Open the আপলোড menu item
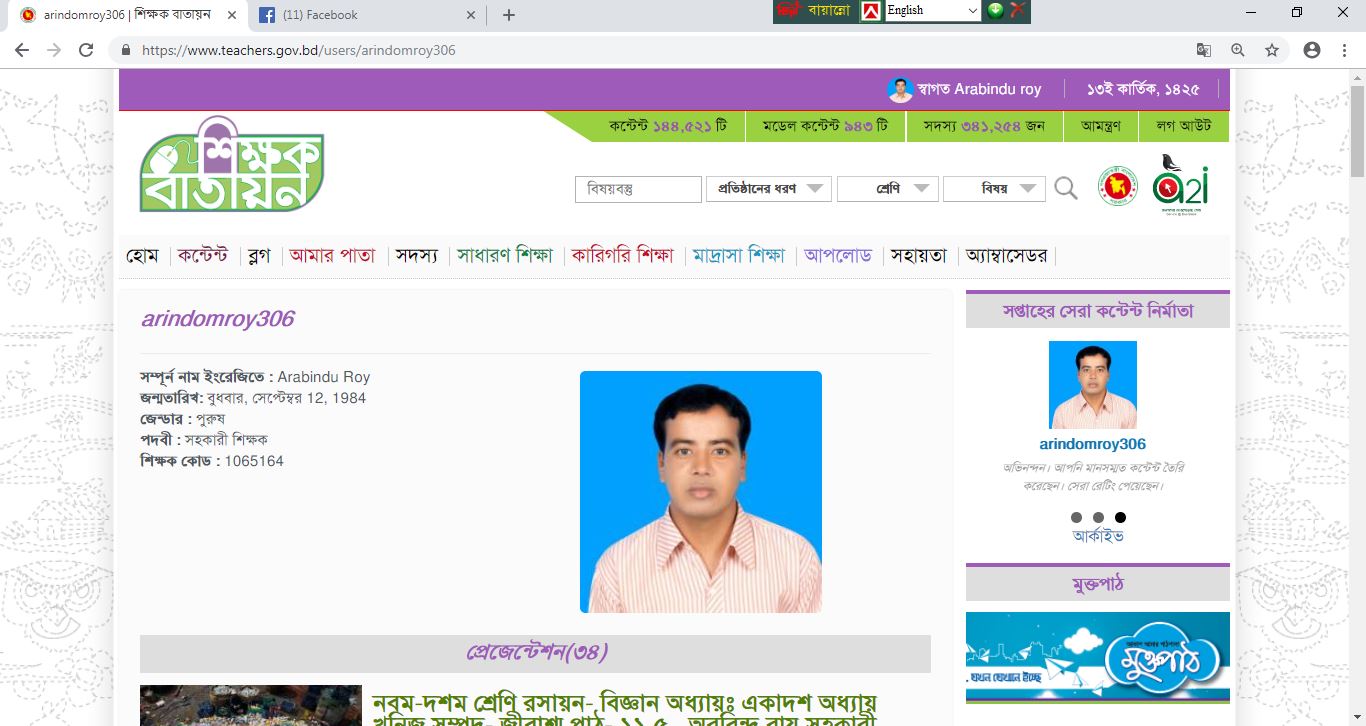Screen dimensions: 1366x726 tap(838, 256)
